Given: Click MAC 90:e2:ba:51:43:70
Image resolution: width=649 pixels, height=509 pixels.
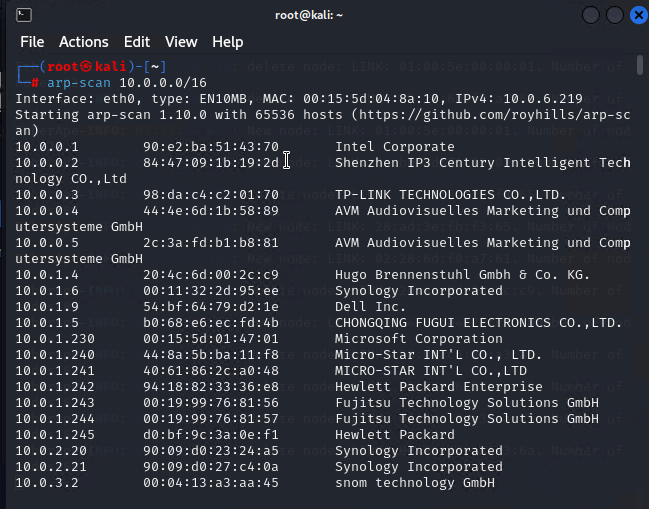Looking at the screenshot, I should (211, 147).
